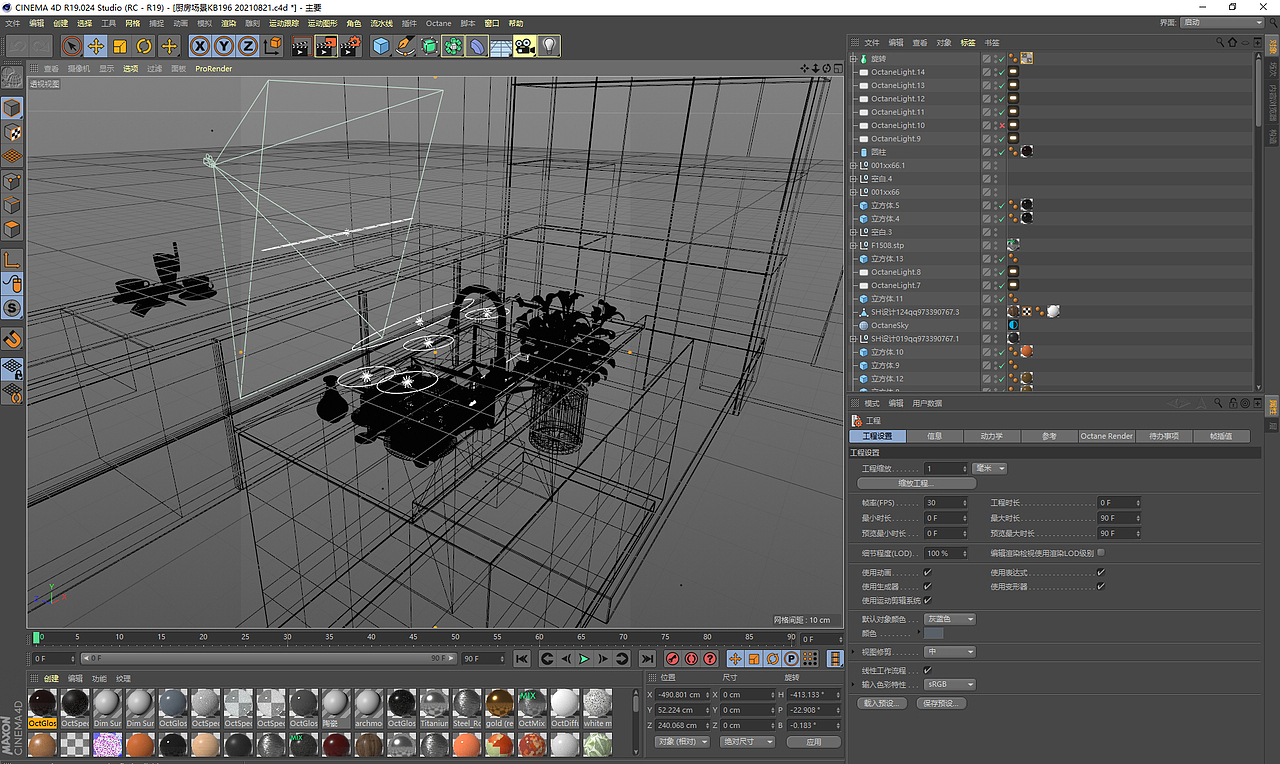Viewport: 1280px width, 764px height.
Task: Open the 灰蓝色 default color dropdown
Action: coord(949,619)
